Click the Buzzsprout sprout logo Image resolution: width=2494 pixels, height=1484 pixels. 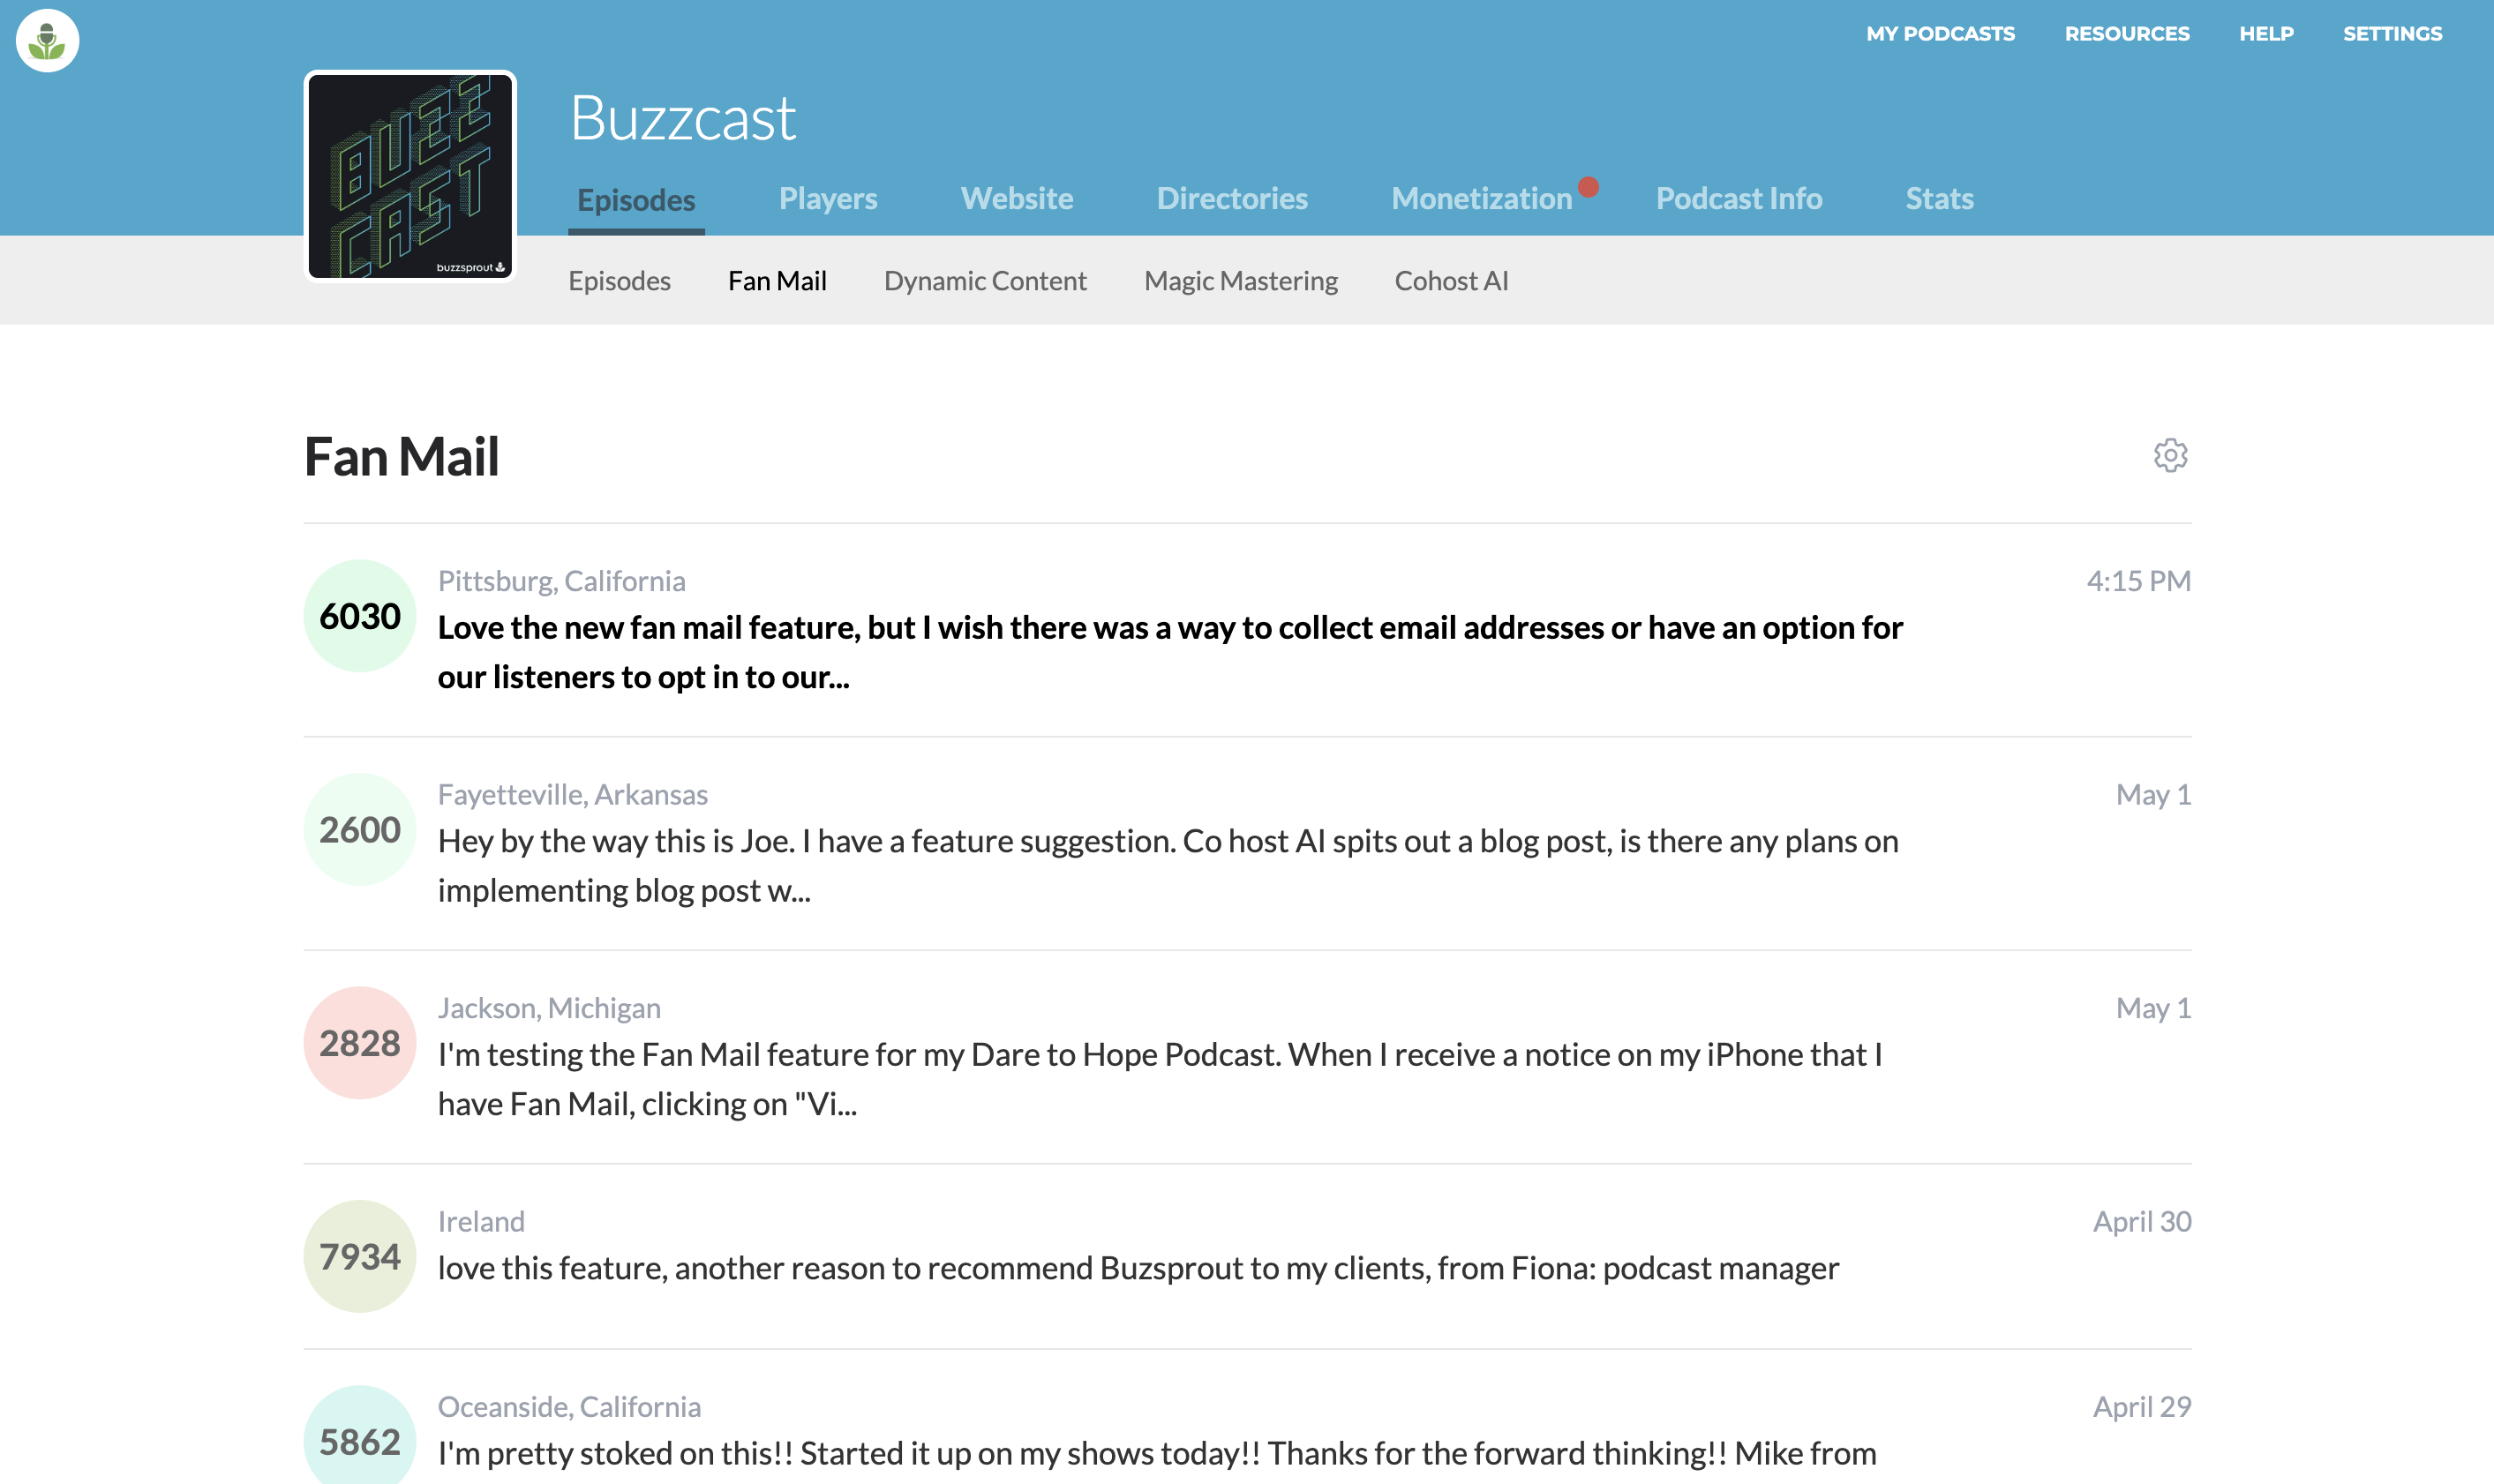pyautogui.click(x=47, y=40)
